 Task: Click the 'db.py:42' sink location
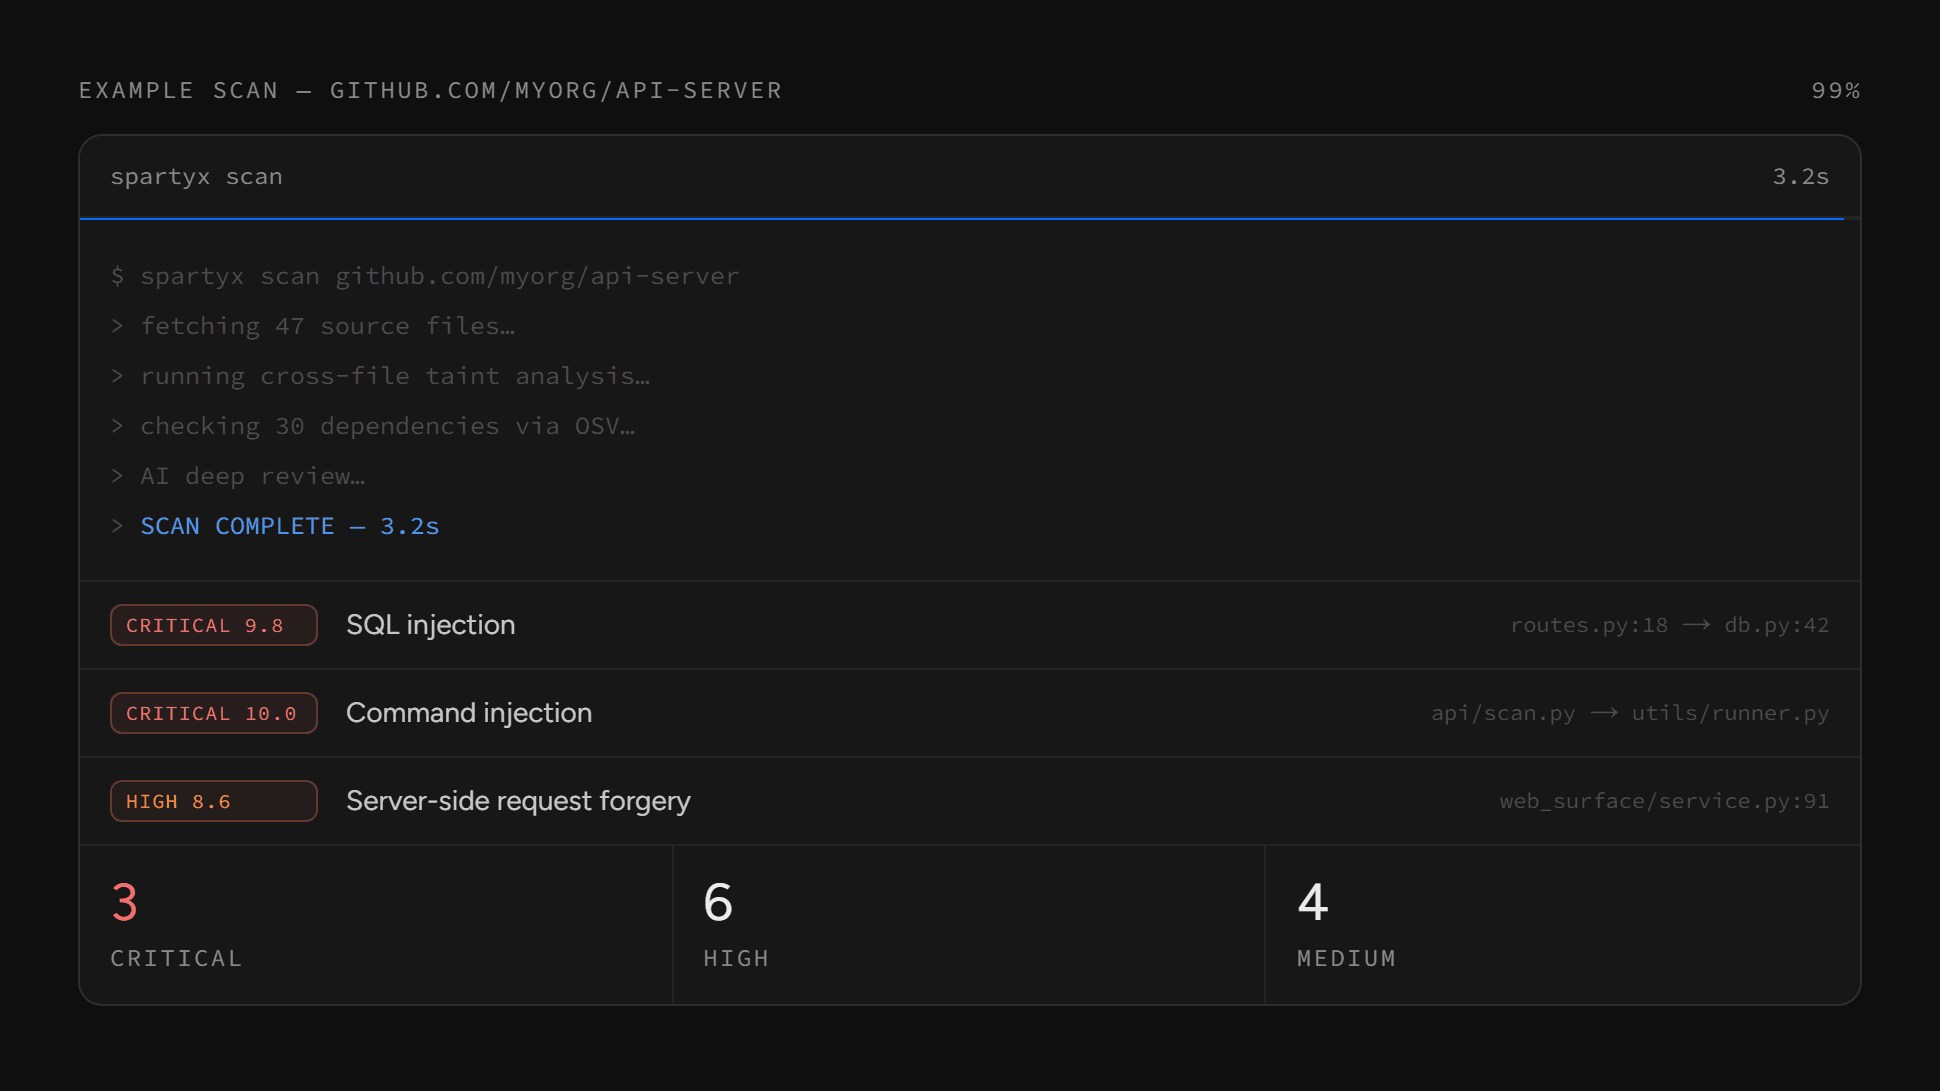(x=1777, y=625)
